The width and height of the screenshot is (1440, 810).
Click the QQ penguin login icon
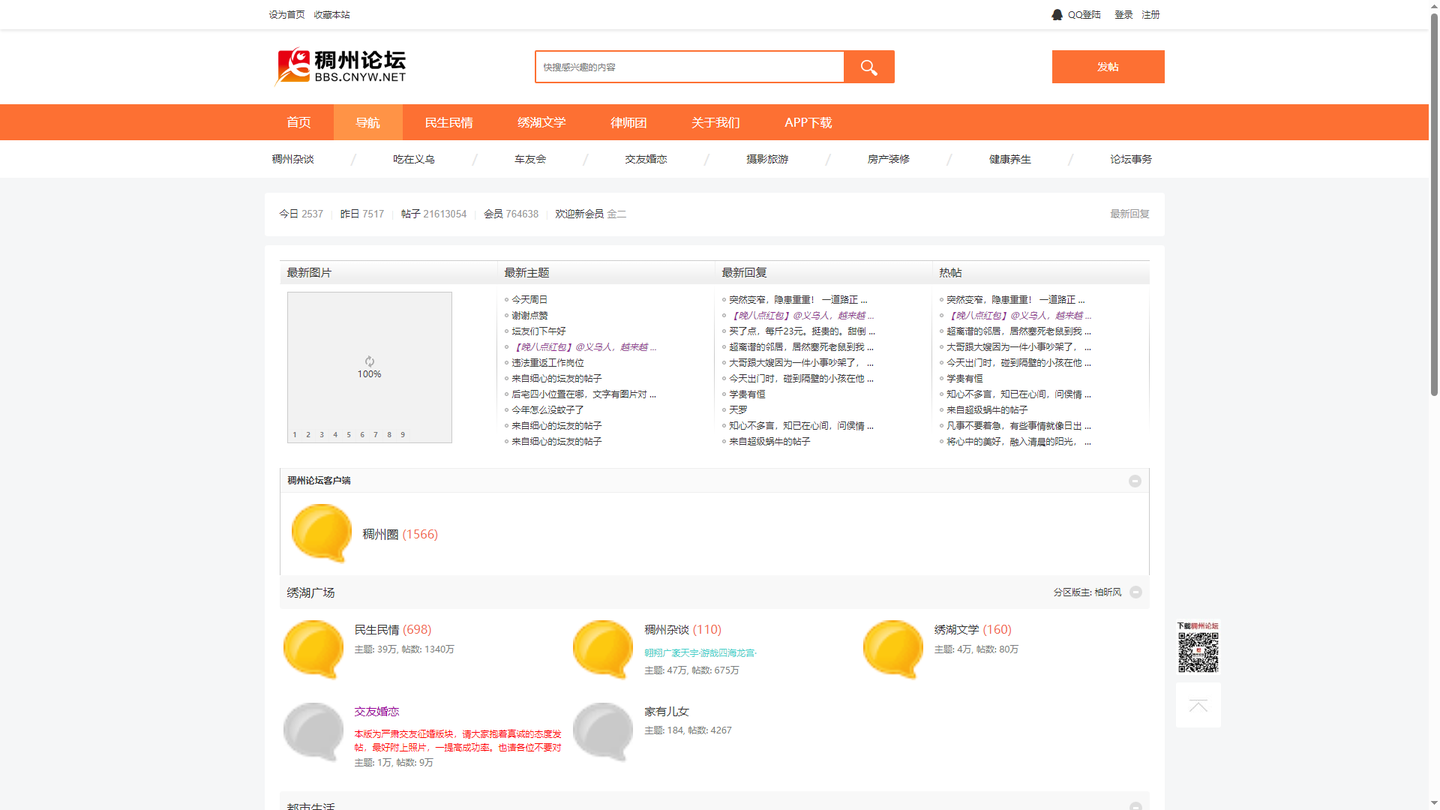[x=1057, y=14]
